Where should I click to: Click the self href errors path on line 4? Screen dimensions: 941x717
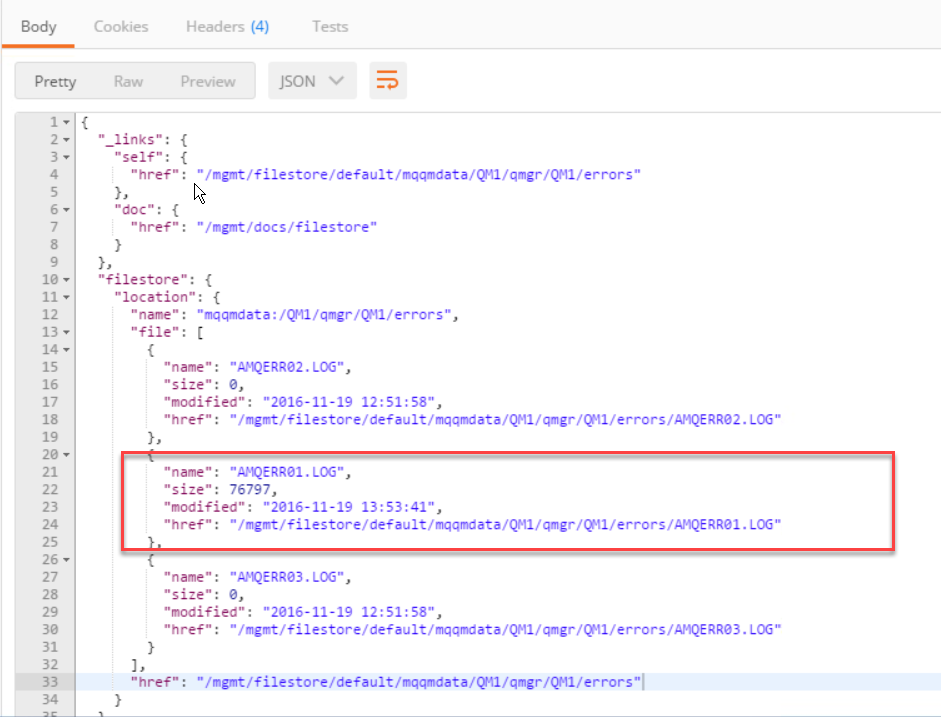[x=419, y=175]
